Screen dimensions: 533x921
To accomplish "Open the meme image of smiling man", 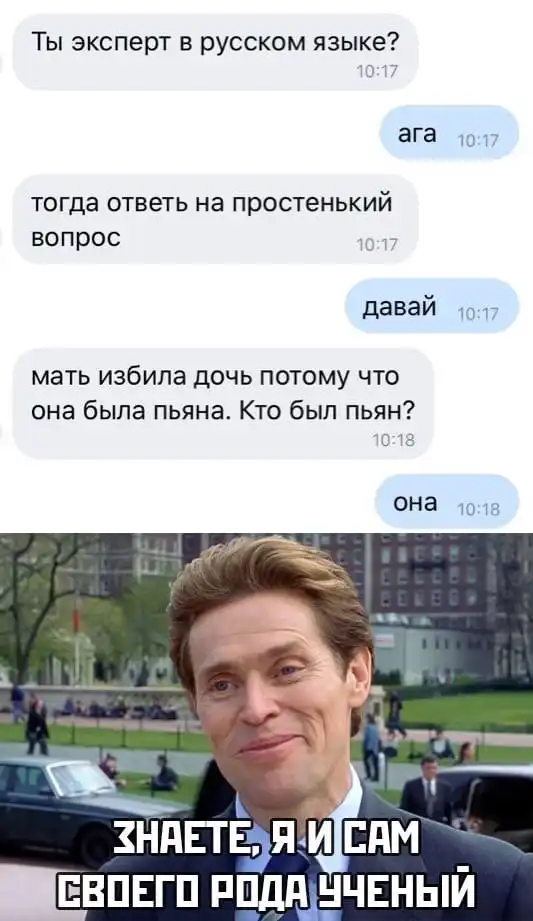I will [x=266, y=727].
